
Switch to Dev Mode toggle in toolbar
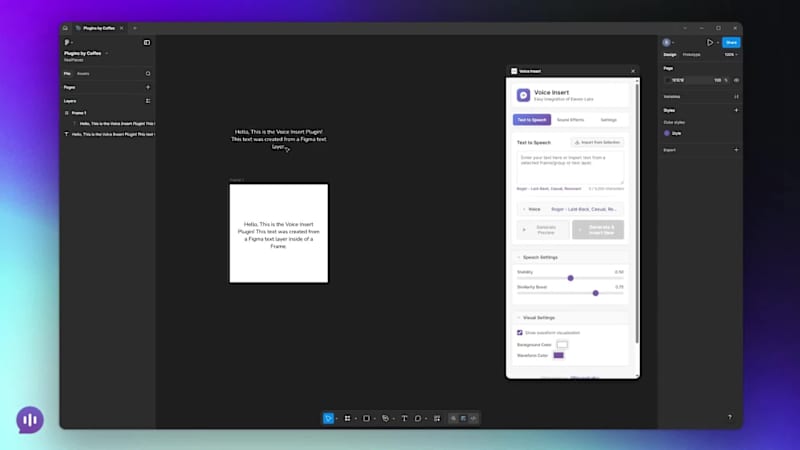click(x=473, y=418)
